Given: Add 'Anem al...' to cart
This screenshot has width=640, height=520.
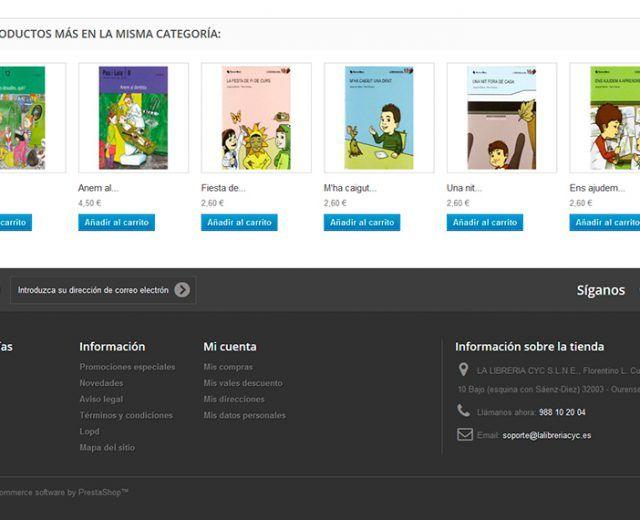Looking at the screenshot, I should pos(116,222).
